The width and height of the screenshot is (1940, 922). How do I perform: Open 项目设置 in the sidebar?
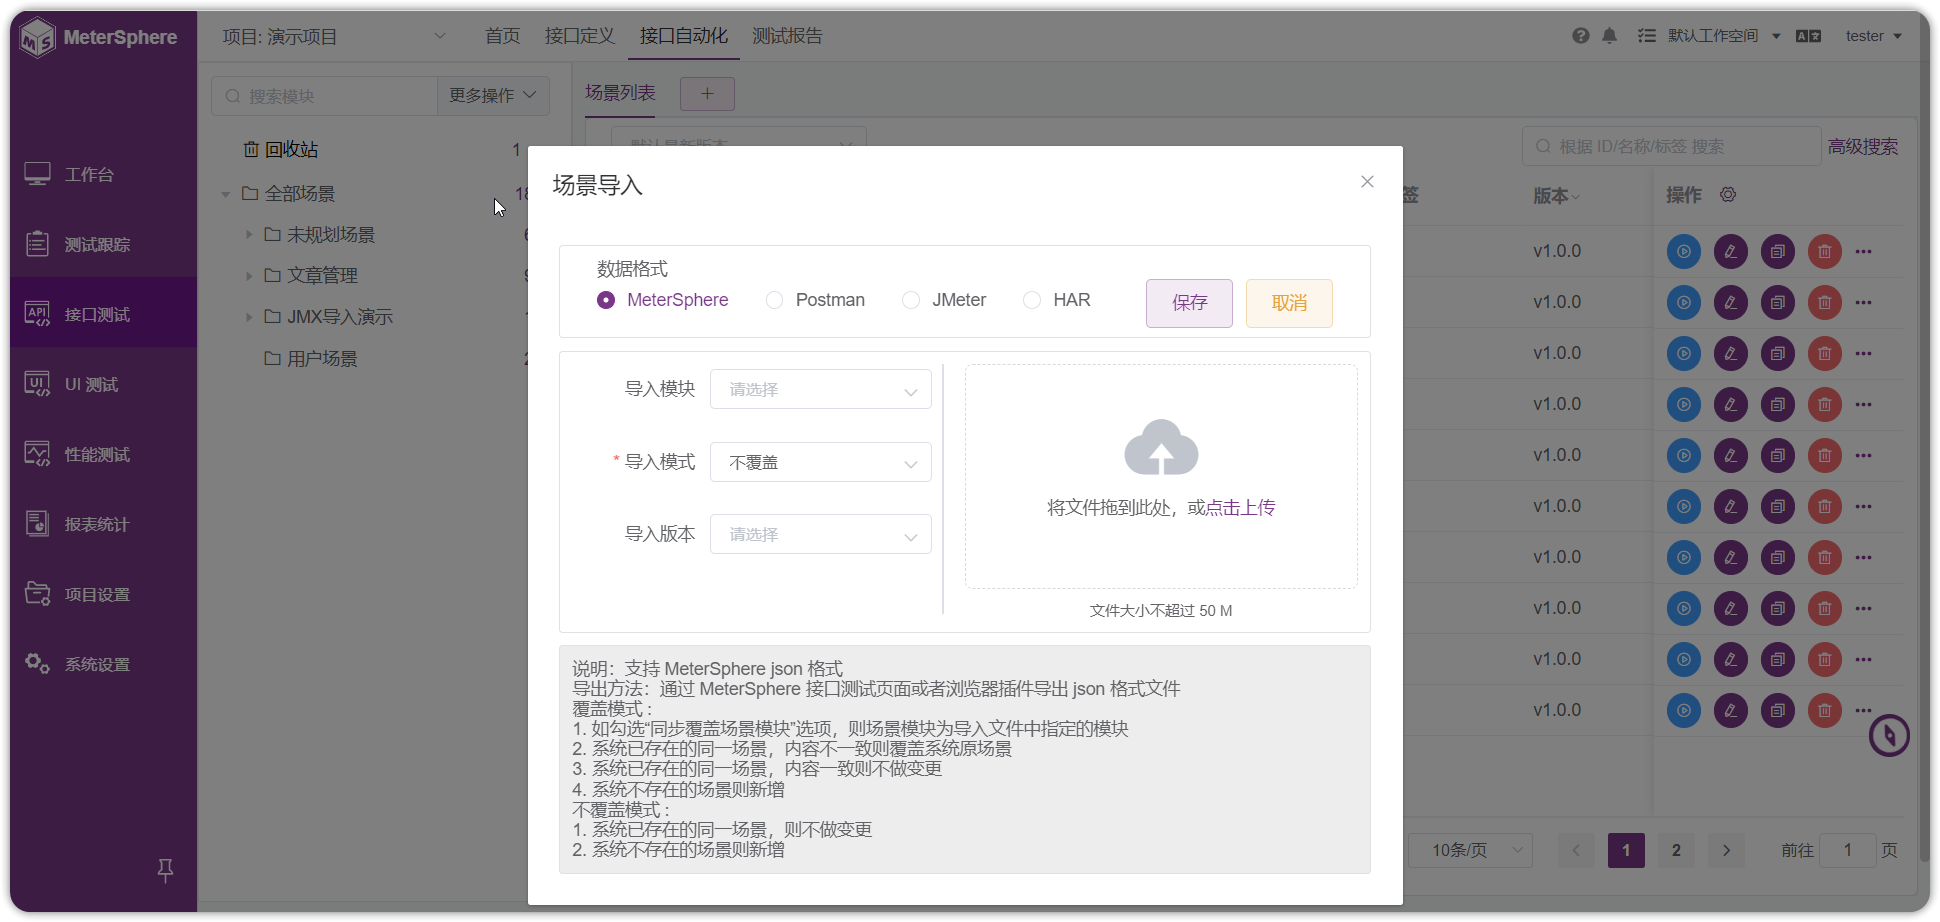[x=103, y=594]
